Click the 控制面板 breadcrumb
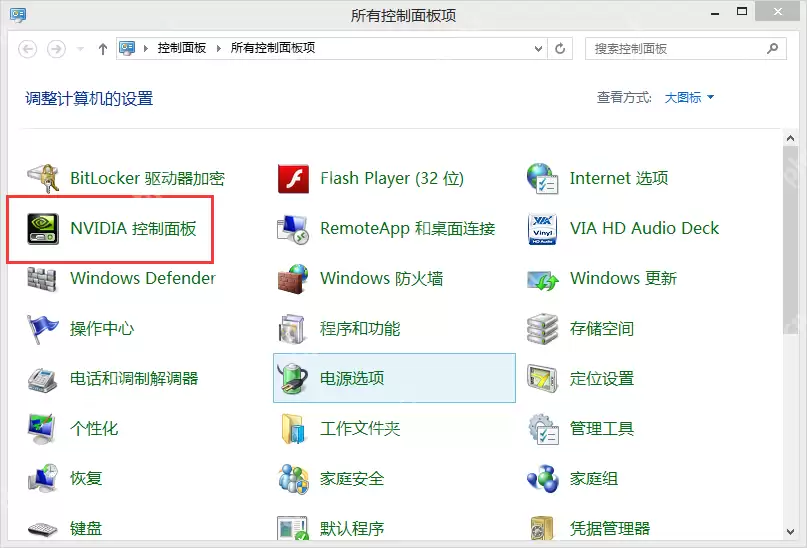The width and height of the screenshot is (807, 548). [x=182, y=48]
